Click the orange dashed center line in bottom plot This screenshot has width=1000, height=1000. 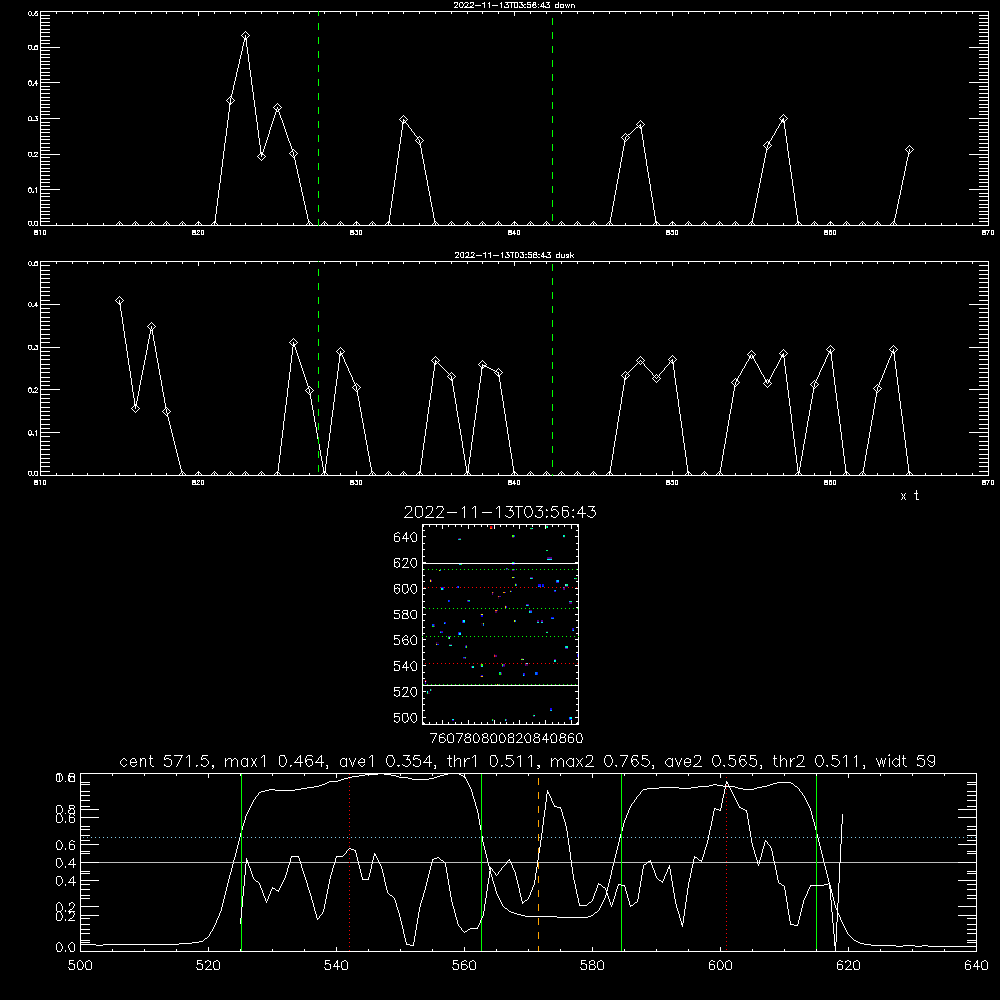538,862
